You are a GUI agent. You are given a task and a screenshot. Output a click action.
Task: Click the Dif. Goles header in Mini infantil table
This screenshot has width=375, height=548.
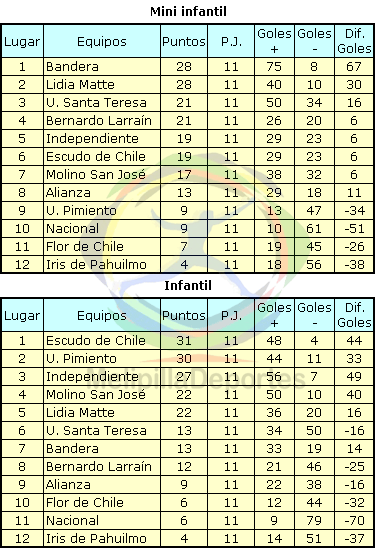pyautogui.click(x=354, y=41)
